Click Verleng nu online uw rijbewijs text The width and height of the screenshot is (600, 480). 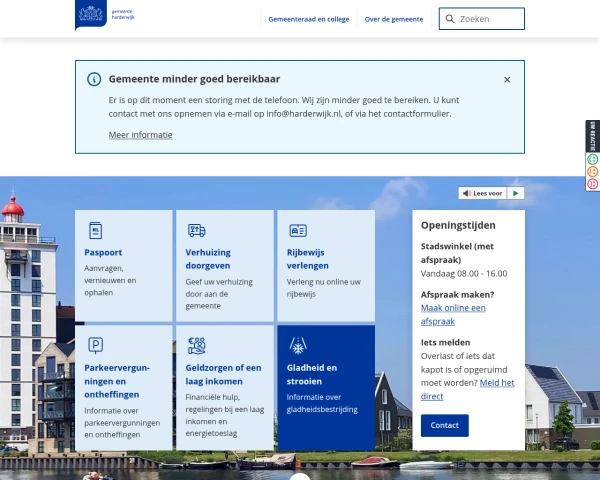tap(324, 288)
